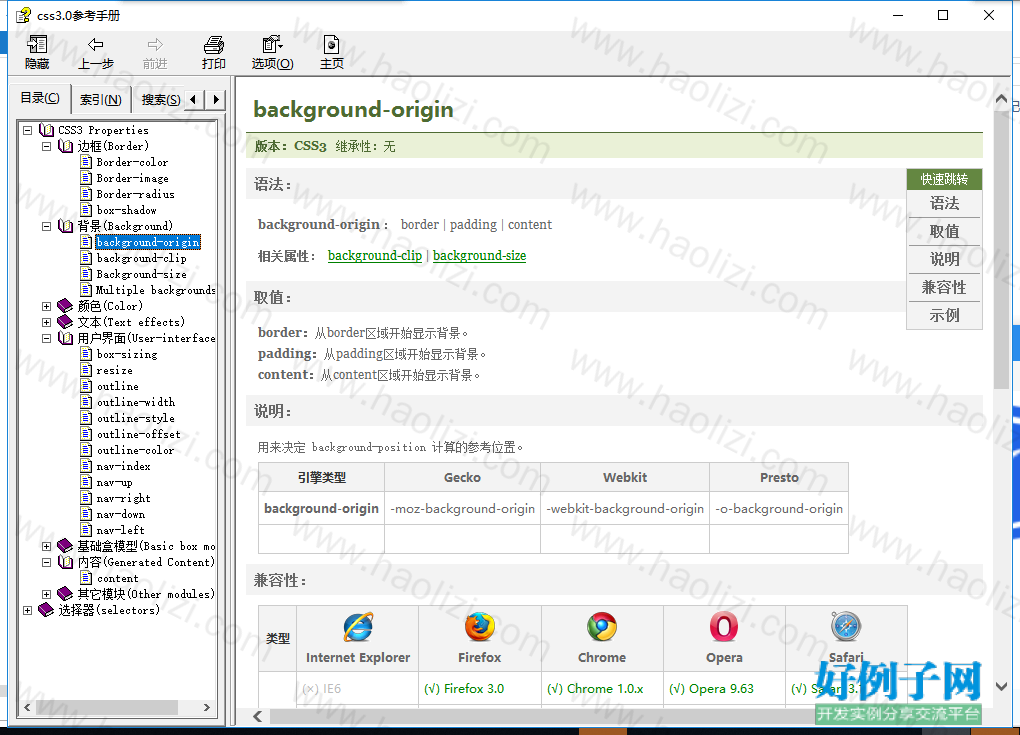Click the content pane vertical scrollbar thumb
The width and height of the screenshot is (1020, 735).
(1001, 250)
